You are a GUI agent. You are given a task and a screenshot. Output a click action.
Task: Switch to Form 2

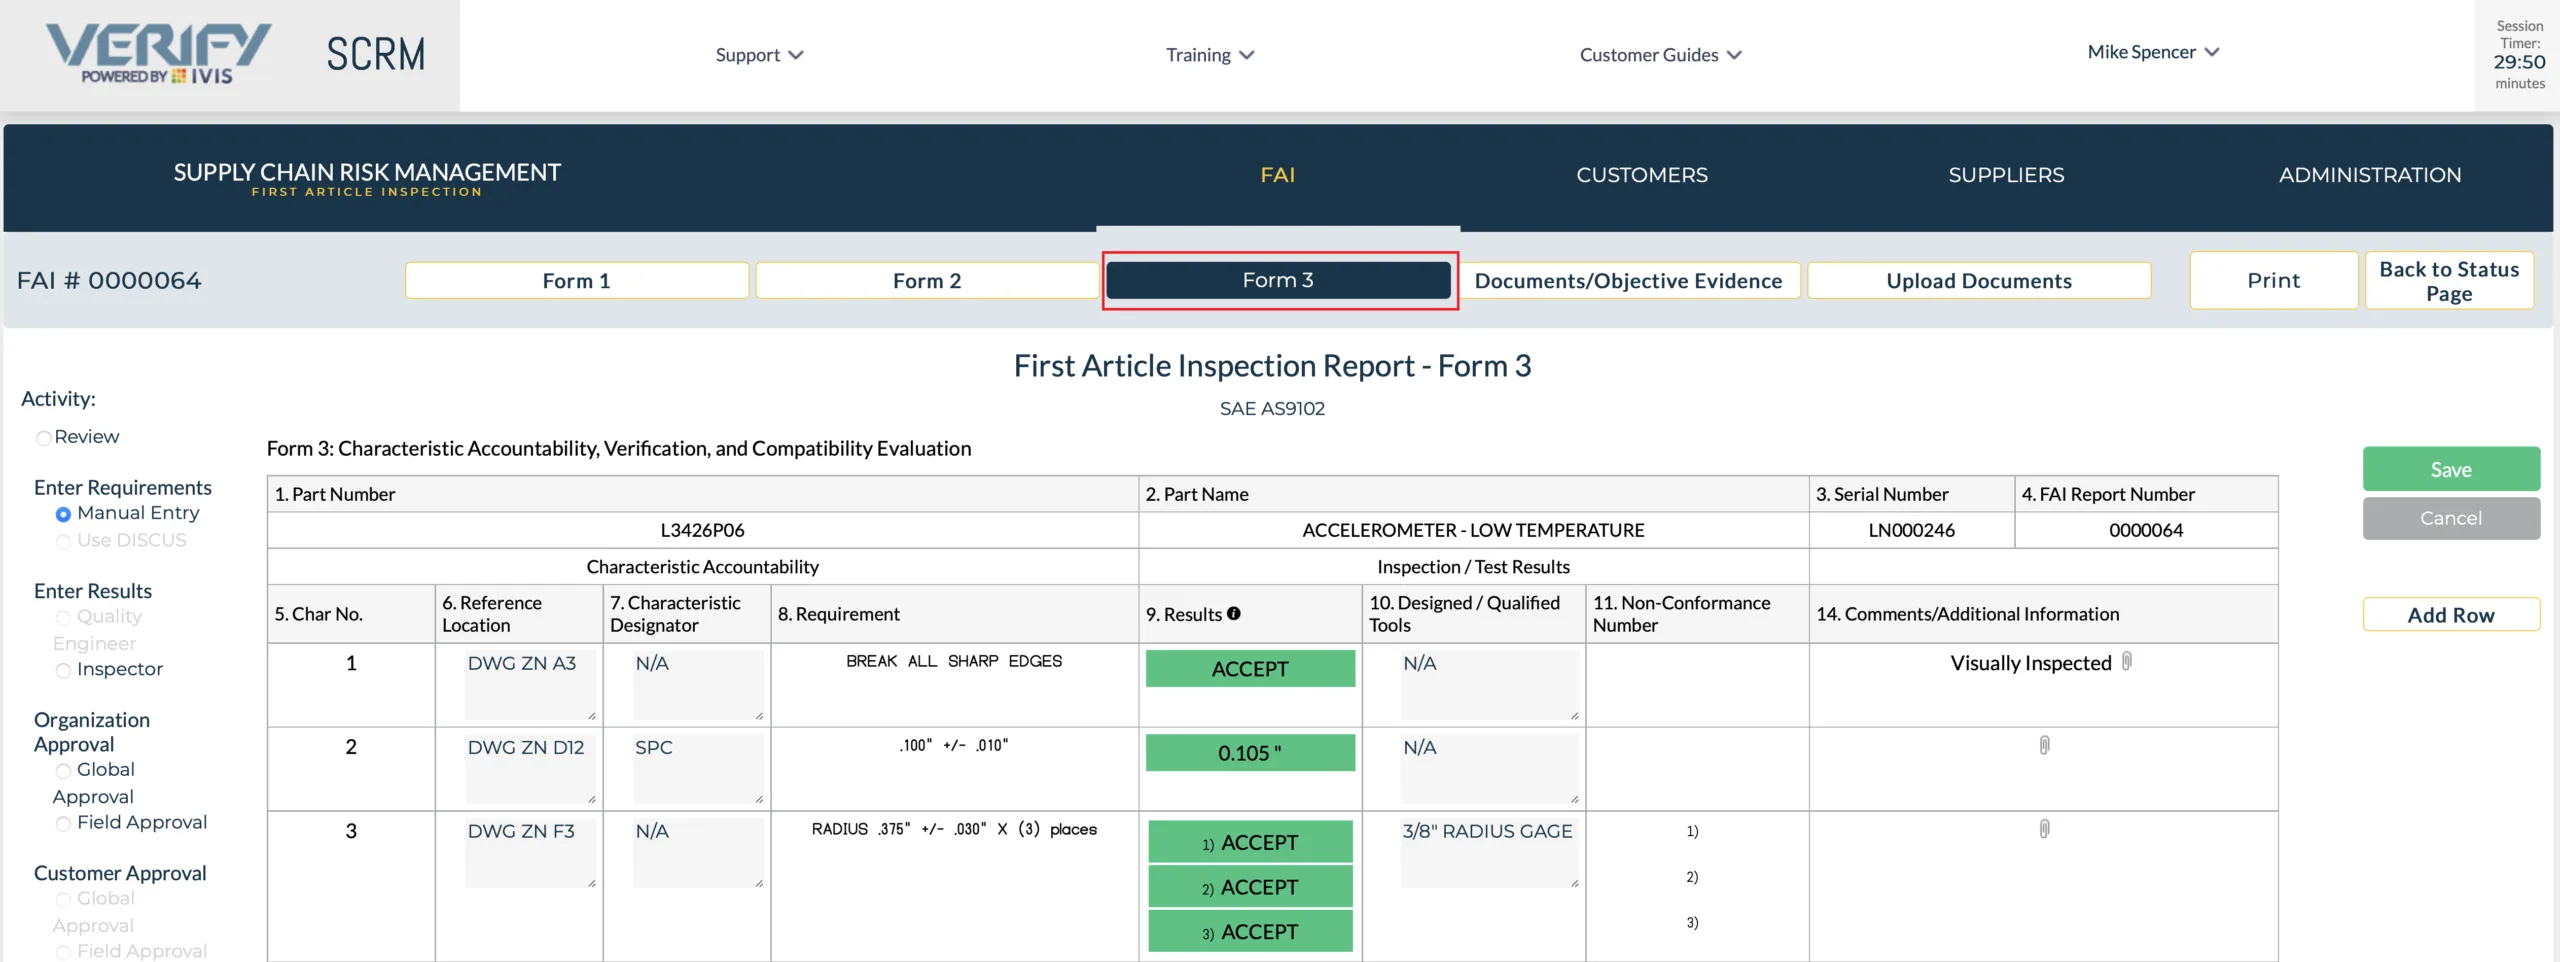point(927,281)
